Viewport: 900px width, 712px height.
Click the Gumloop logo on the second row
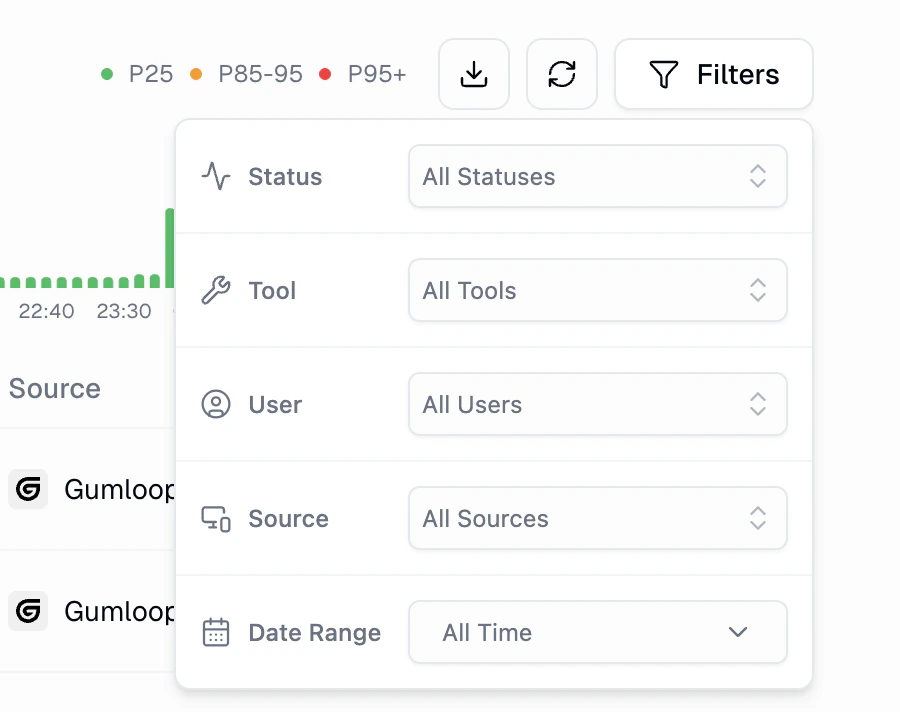[28, 611]
